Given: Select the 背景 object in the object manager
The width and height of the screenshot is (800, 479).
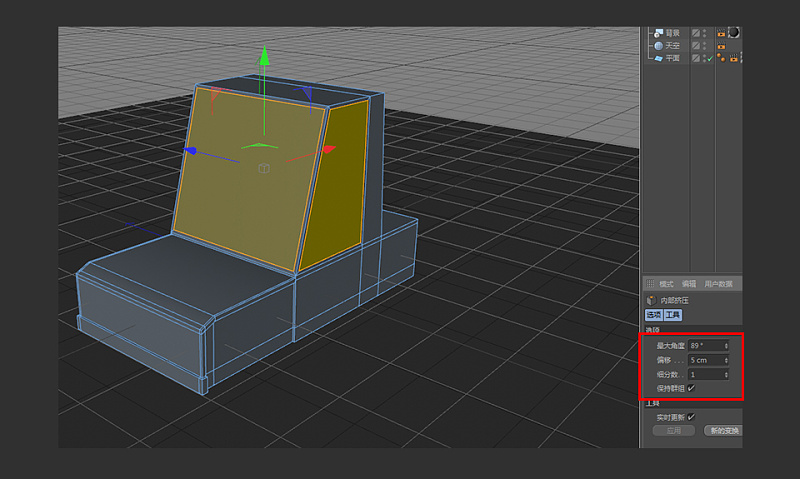Looking at the screenshot, I should 672,33.
